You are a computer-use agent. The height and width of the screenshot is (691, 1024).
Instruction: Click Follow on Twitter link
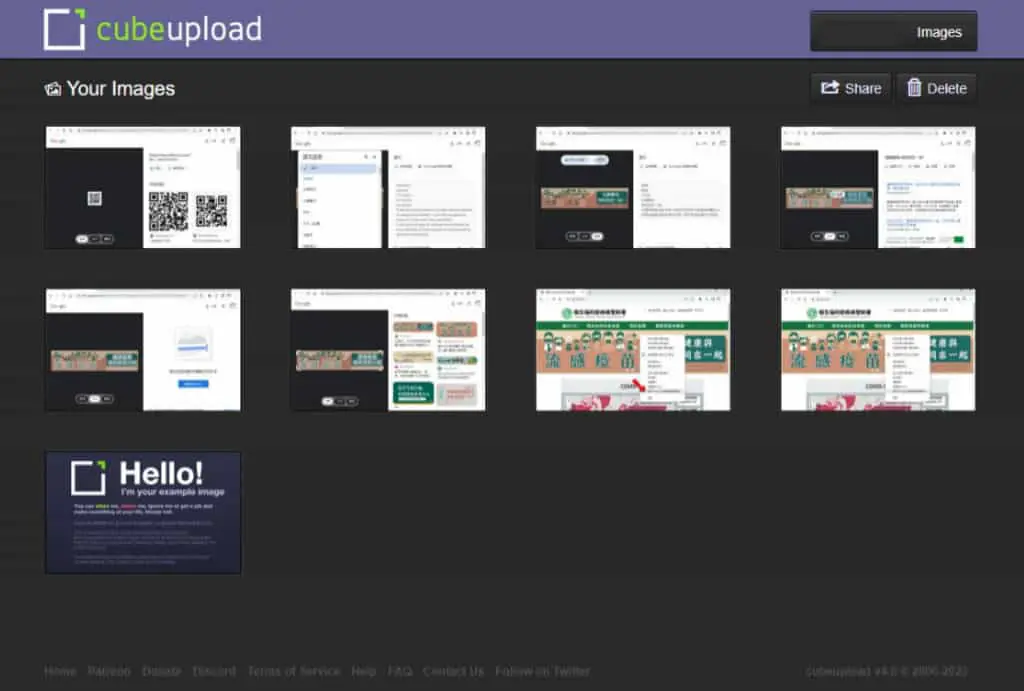click(542, 671)
